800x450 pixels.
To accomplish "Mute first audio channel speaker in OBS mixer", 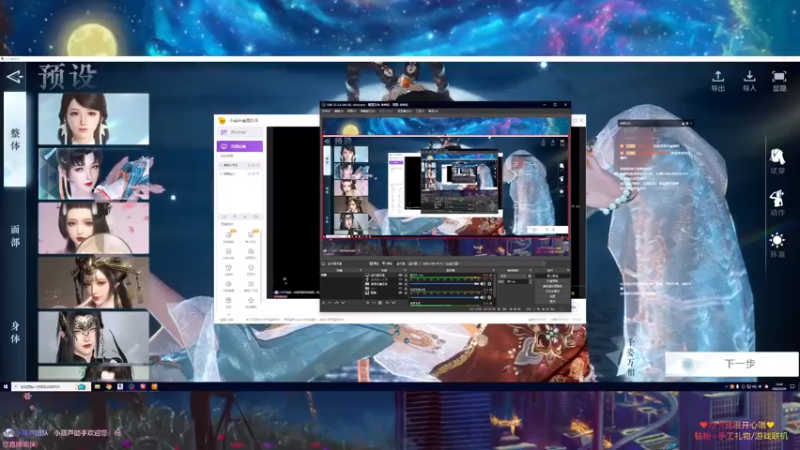I will pos(483,284).
